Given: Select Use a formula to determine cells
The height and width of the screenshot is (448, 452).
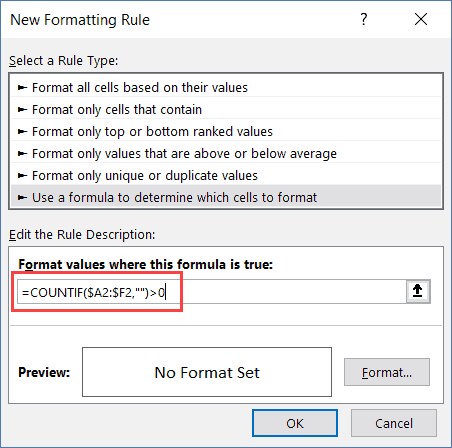Looking at the screenshot, I should click(226, 198).
